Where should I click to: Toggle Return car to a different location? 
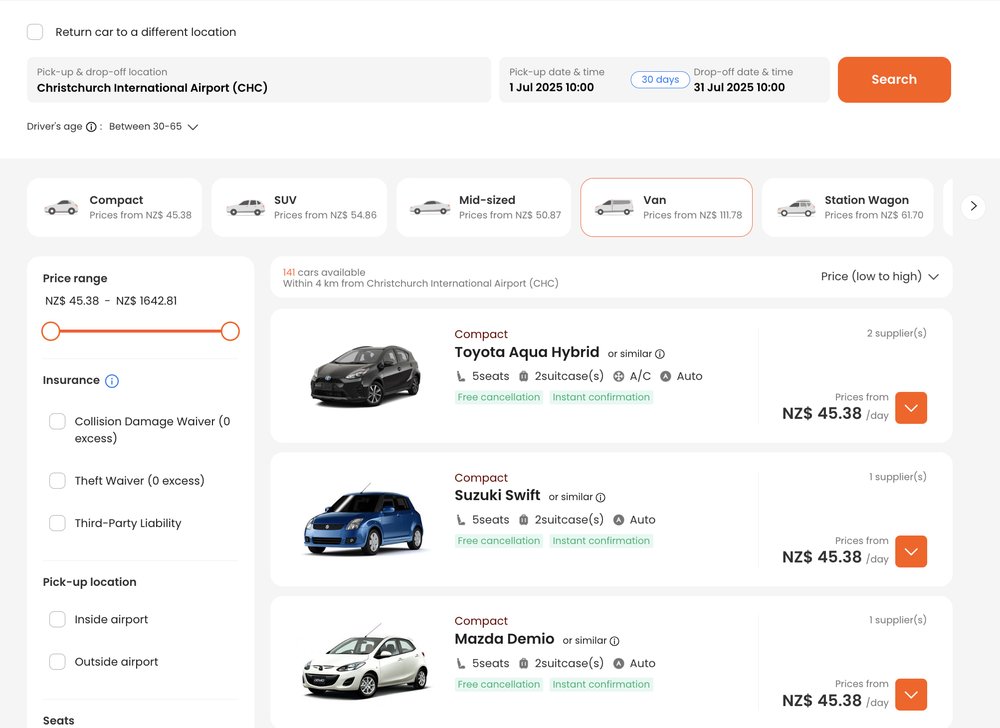click(35, 31)
